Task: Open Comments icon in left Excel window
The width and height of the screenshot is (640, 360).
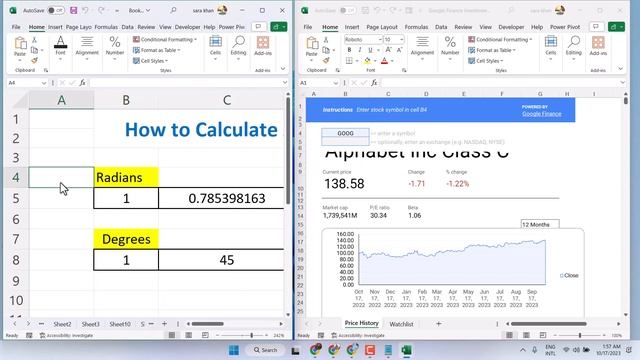Action: coord(258,27)
